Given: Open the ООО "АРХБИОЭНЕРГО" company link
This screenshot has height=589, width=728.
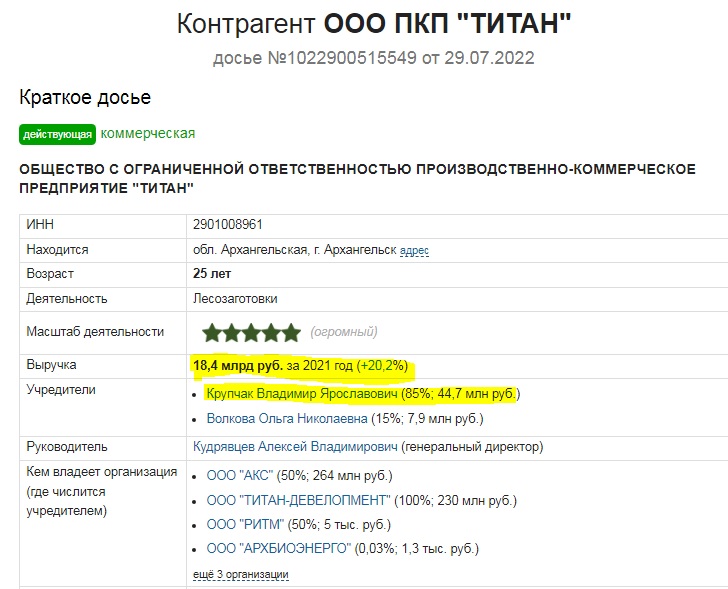Looking at the screenshot, I should (x=278, y=549).
